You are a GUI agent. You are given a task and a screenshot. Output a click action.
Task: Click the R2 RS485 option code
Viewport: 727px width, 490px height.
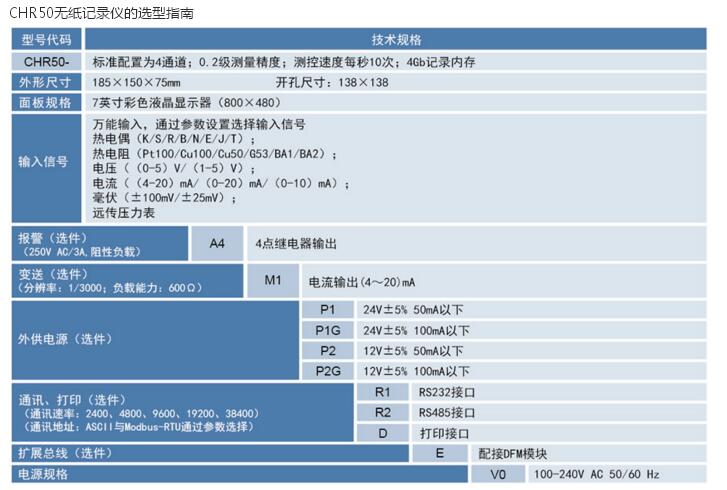tap(383, 412)
